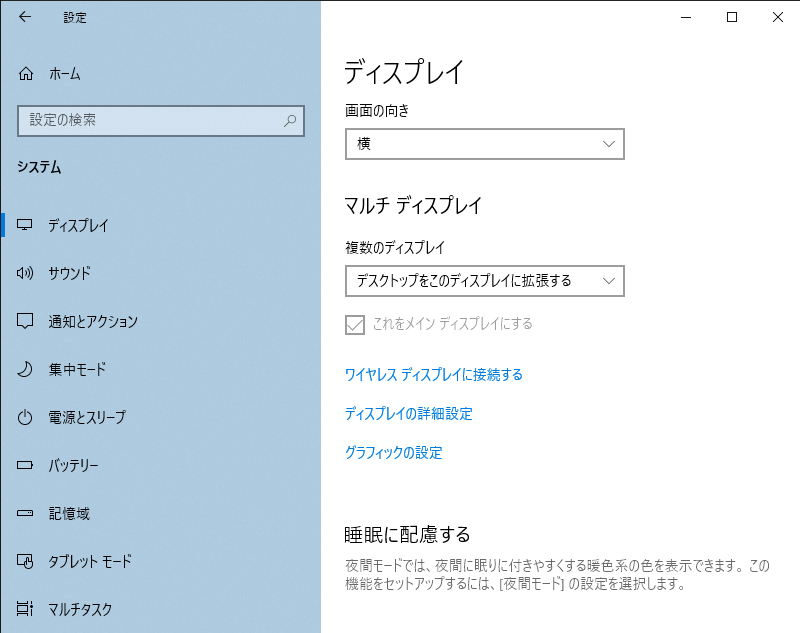Select the 記憶域 drive icon
800x633 pixels.
[24, 513]
